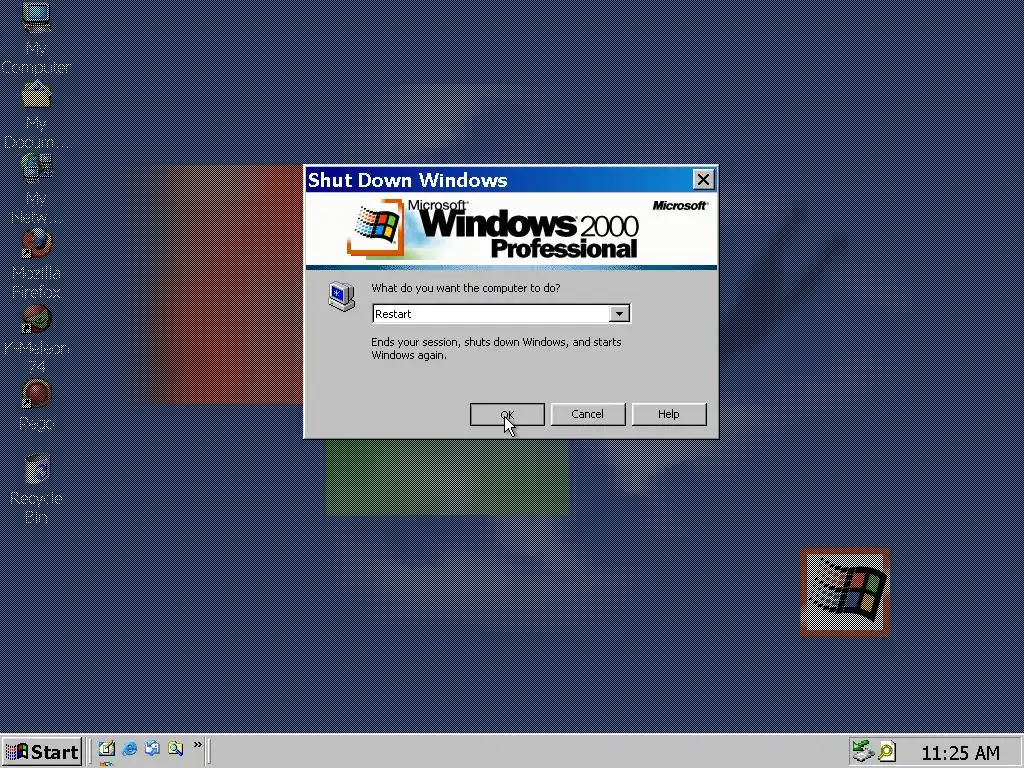Image resolution: width=1024 pixels, height=768 pixels.
Task: Open Help in the shutdown dialog
Action: tap(669, 414)
